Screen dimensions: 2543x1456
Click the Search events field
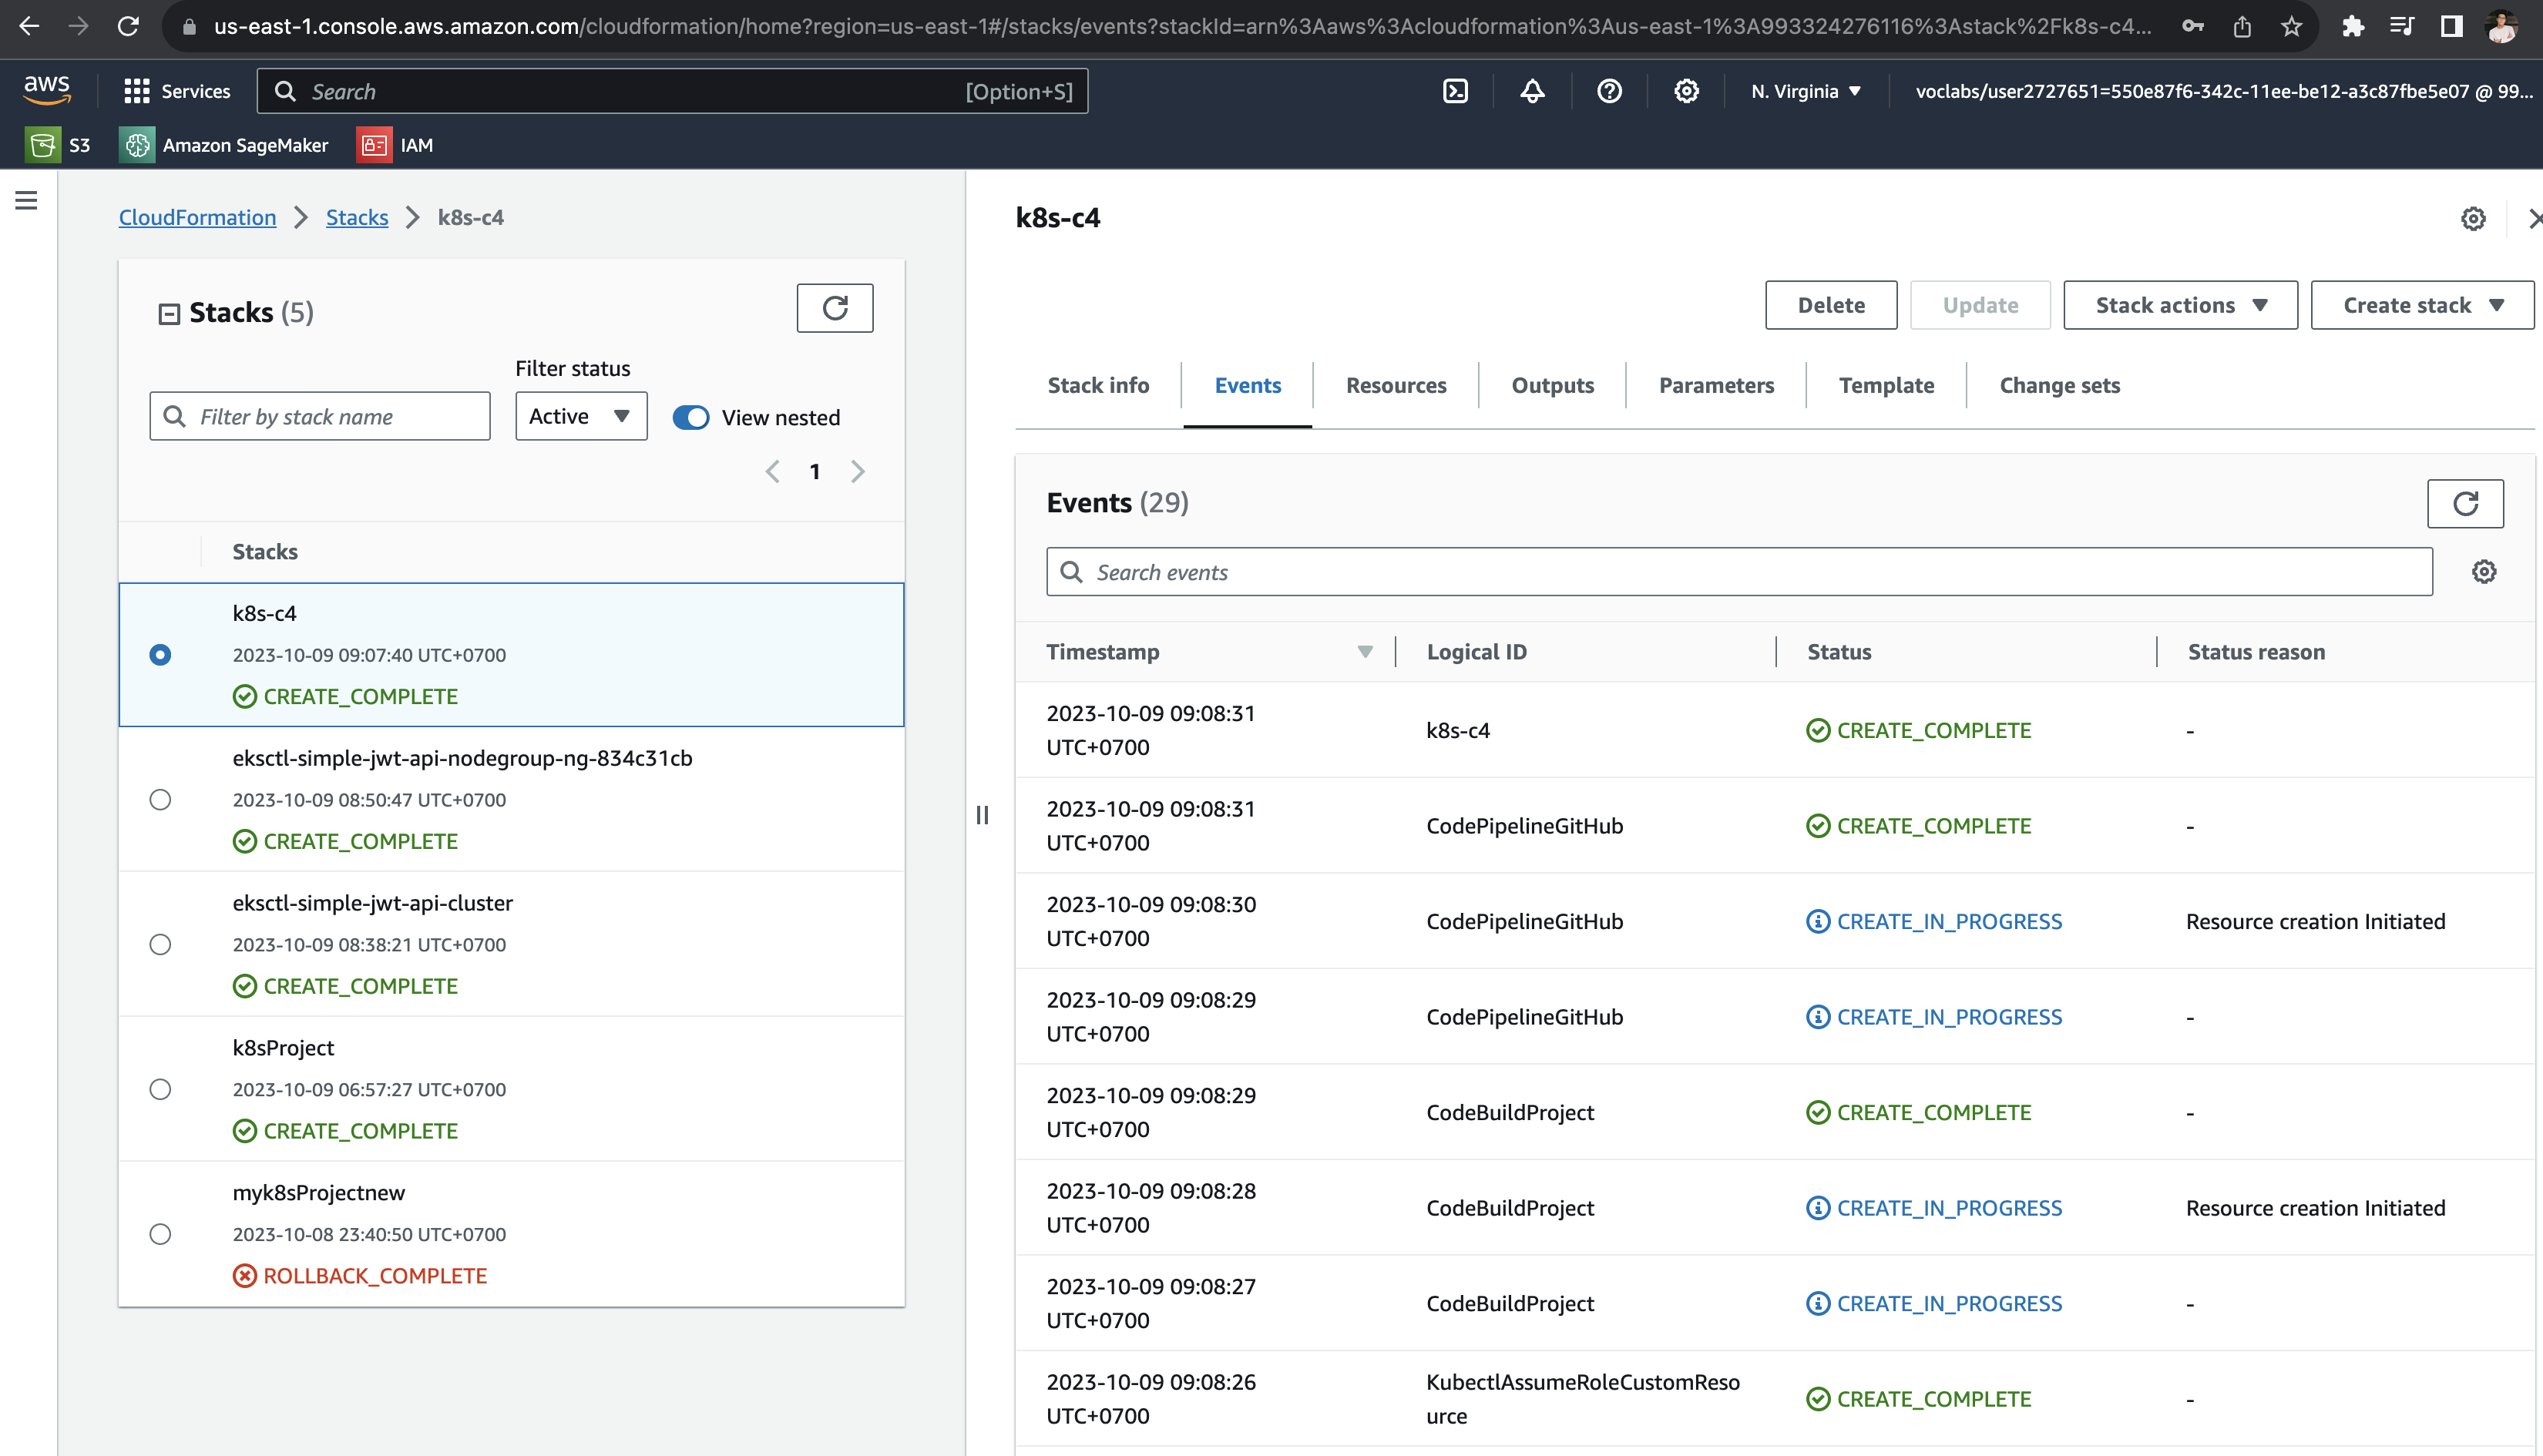click(1739, 571)
